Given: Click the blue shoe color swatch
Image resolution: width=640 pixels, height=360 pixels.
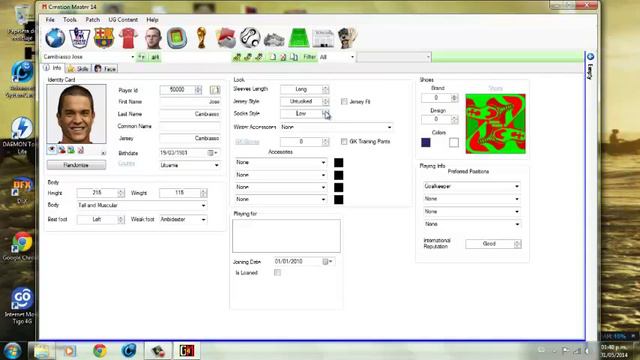Looking at the screenshot, I should 426,142.
